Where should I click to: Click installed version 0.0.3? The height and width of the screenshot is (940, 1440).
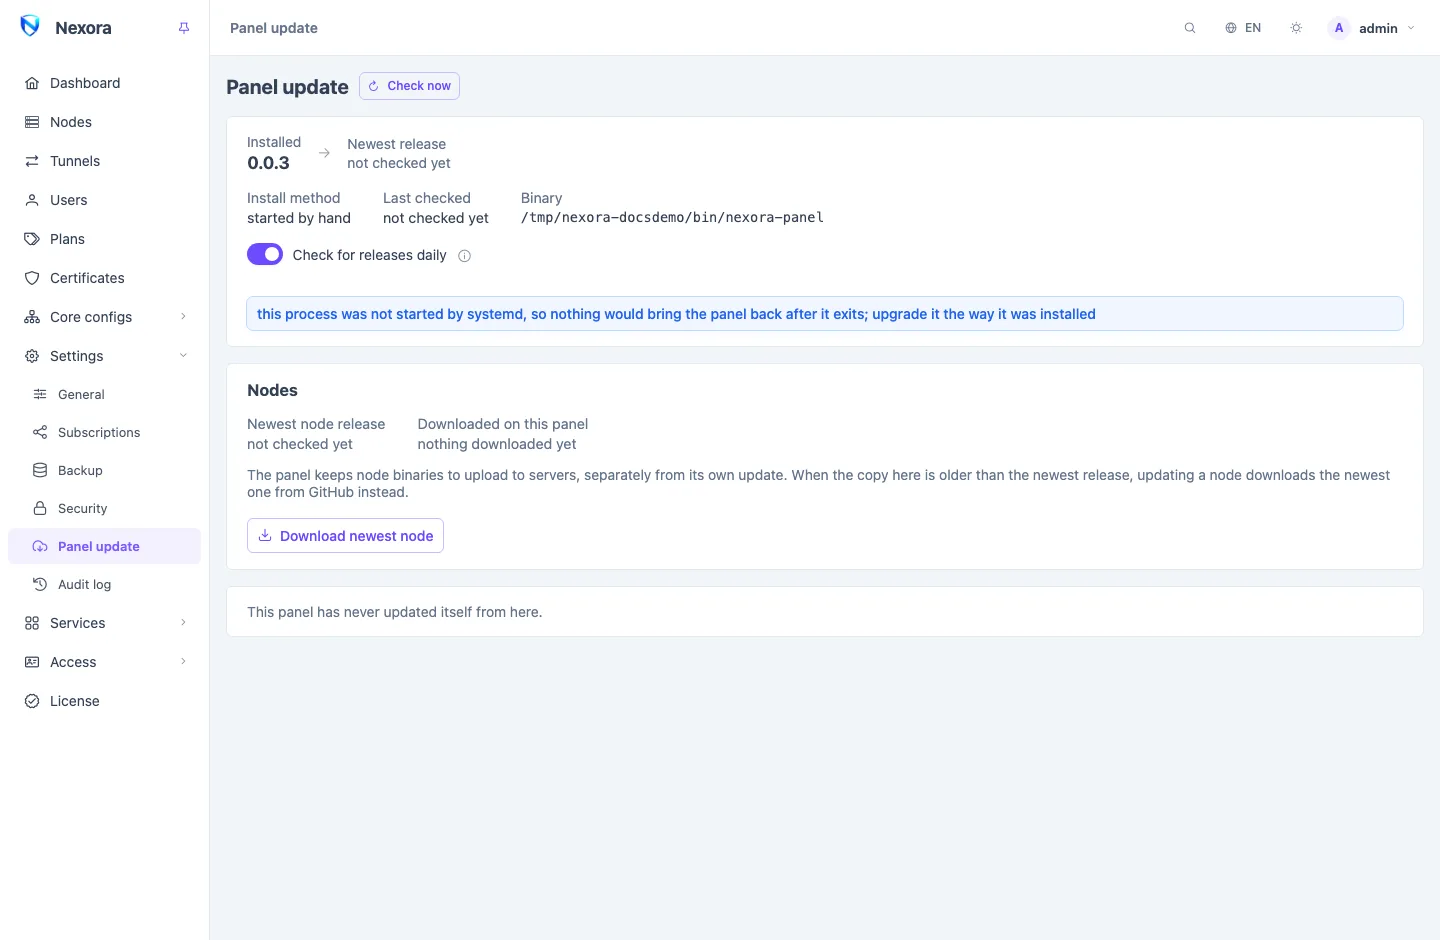pos(268,163)
